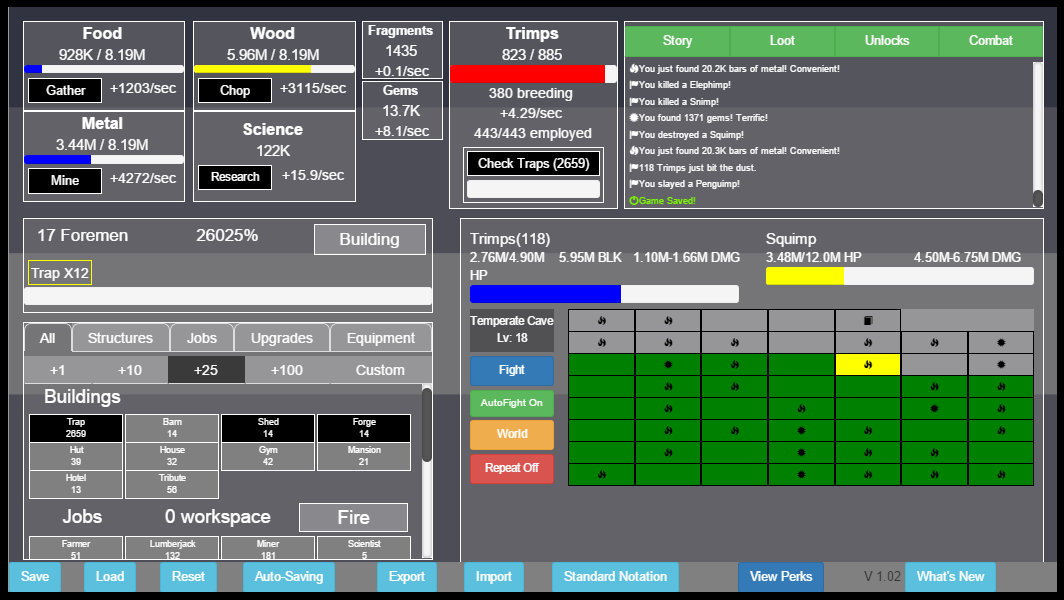This screenshot has height=600, width=1064.
Task: Toggle the Auto-Saving option
Action: pyautogui.click(x=289, y=577)
